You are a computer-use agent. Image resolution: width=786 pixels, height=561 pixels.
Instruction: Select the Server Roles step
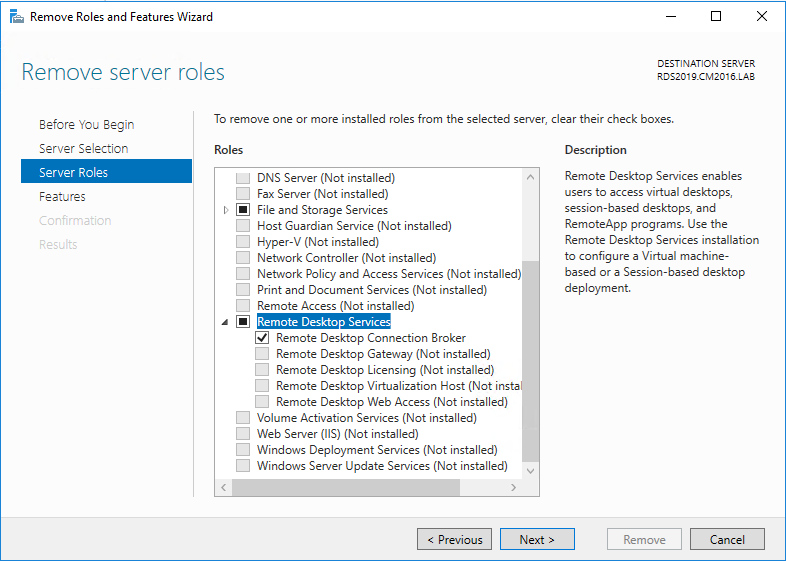(106, 172)
